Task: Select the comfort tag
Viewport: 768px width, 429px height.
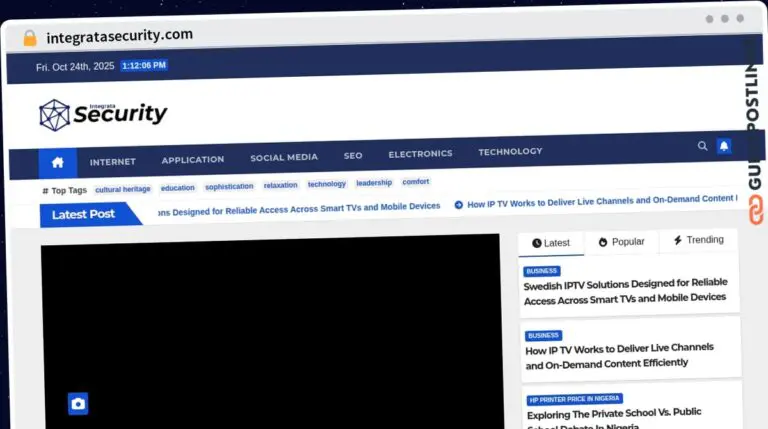Action: coord(416,182)
